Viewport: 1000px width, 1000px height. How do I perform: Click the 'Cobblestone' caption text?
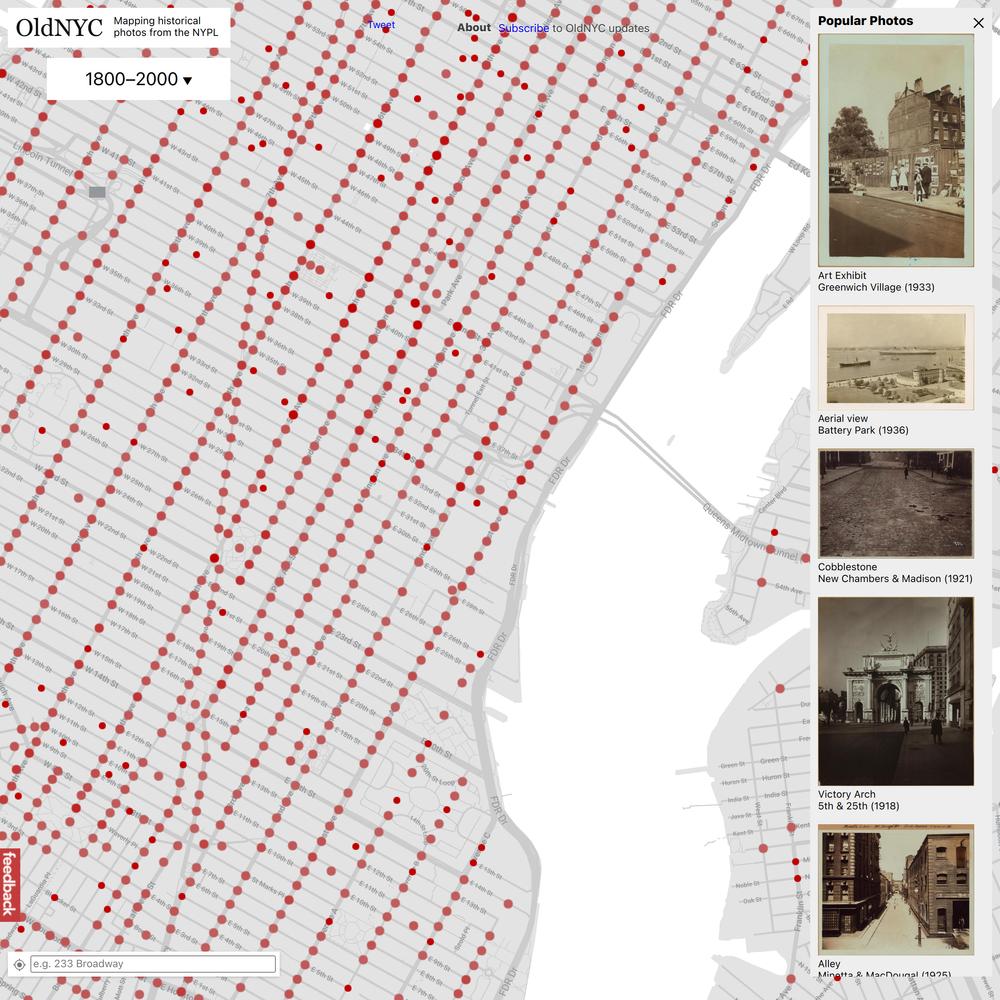coord(847,567)
